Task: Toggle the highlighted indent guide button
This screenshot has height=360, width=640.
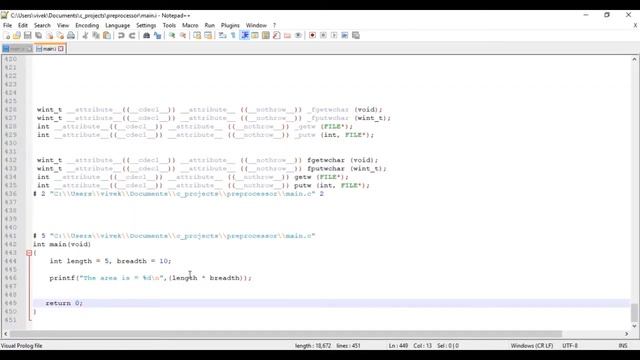Action: (x=244, y=36)
